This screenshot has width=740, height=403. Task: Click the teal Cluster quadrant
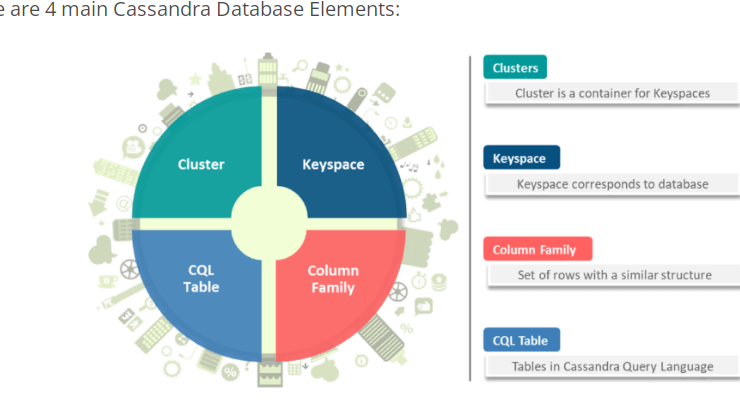pyautogui.click(x=201, y=156)
